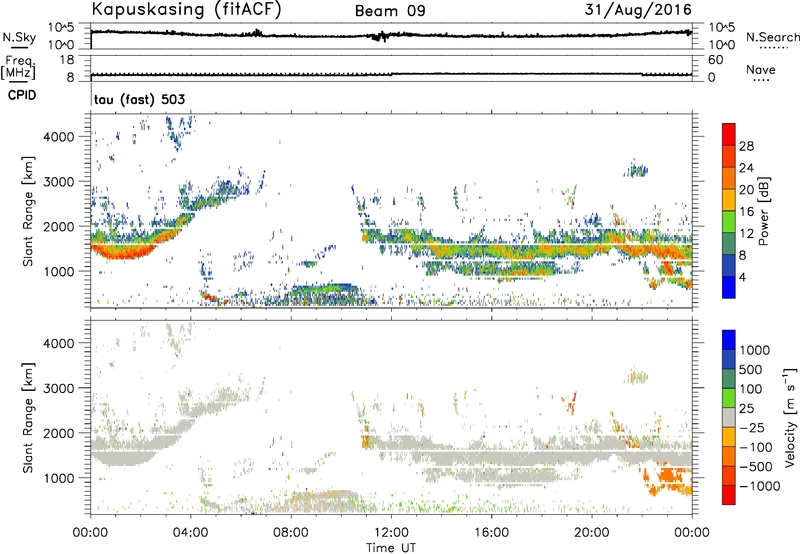Click the blue bottom of power colorbar
800x554 pixels.
pyautogui.click(x=729, y=287)
